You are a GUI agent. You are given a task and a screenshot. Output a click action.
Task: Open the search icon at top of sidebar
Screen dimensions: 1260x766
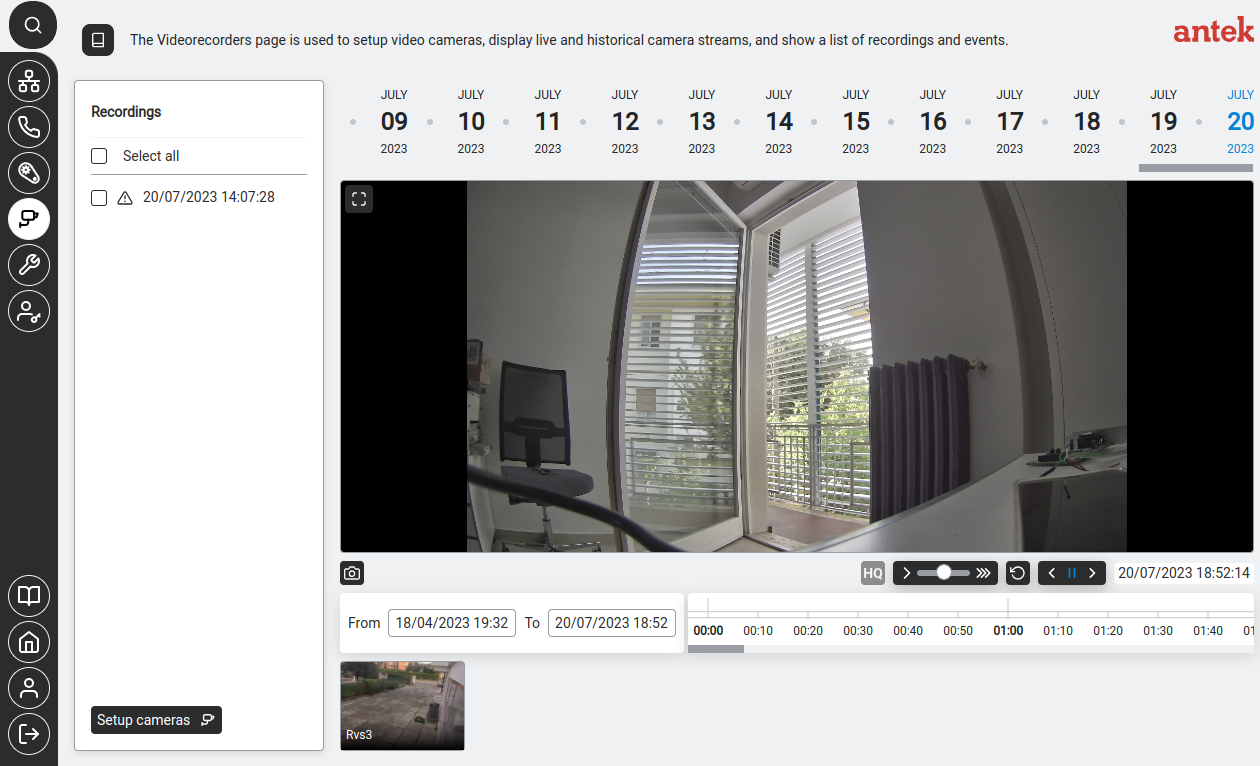coord(33,25)
